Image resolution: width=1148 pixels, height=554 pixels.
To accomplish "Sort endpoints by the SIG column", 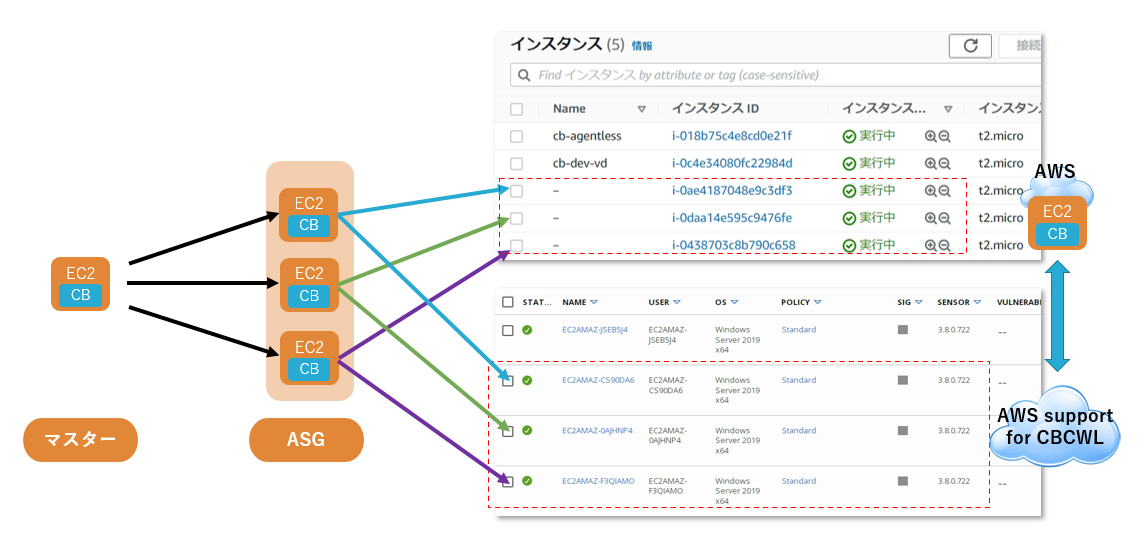I will 918,302.
